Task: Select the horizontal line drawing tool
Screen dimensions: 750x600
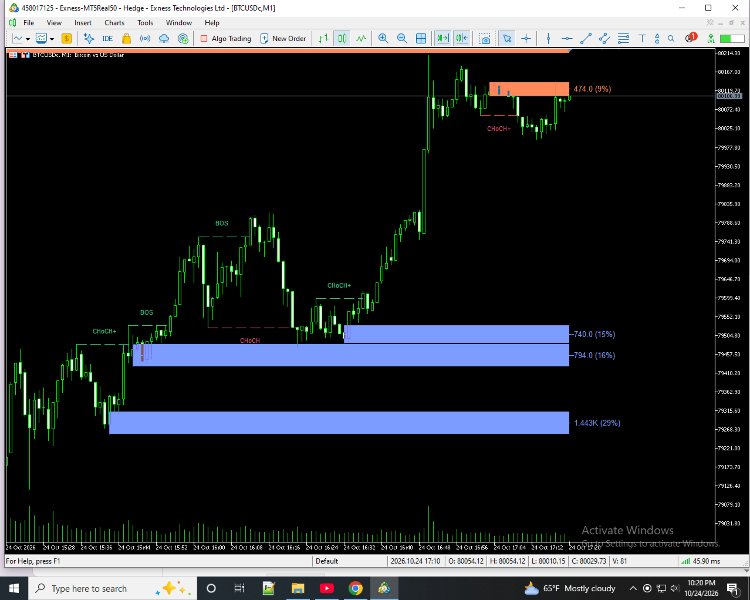Action: click(567, 39)
